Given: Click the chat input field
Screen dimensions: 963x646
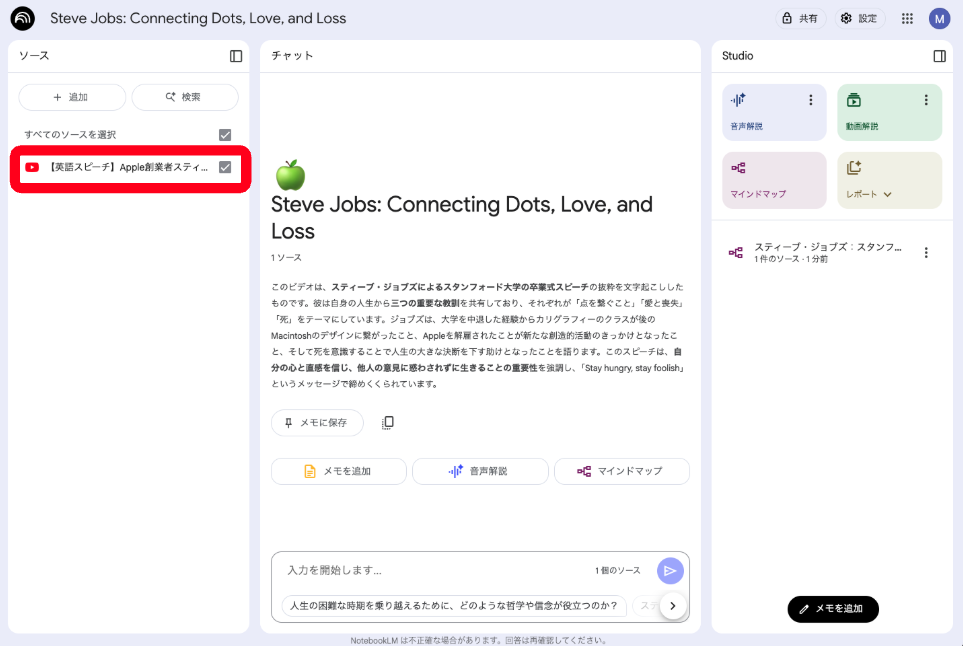Looking at the screenshot, I should (436, 570).
